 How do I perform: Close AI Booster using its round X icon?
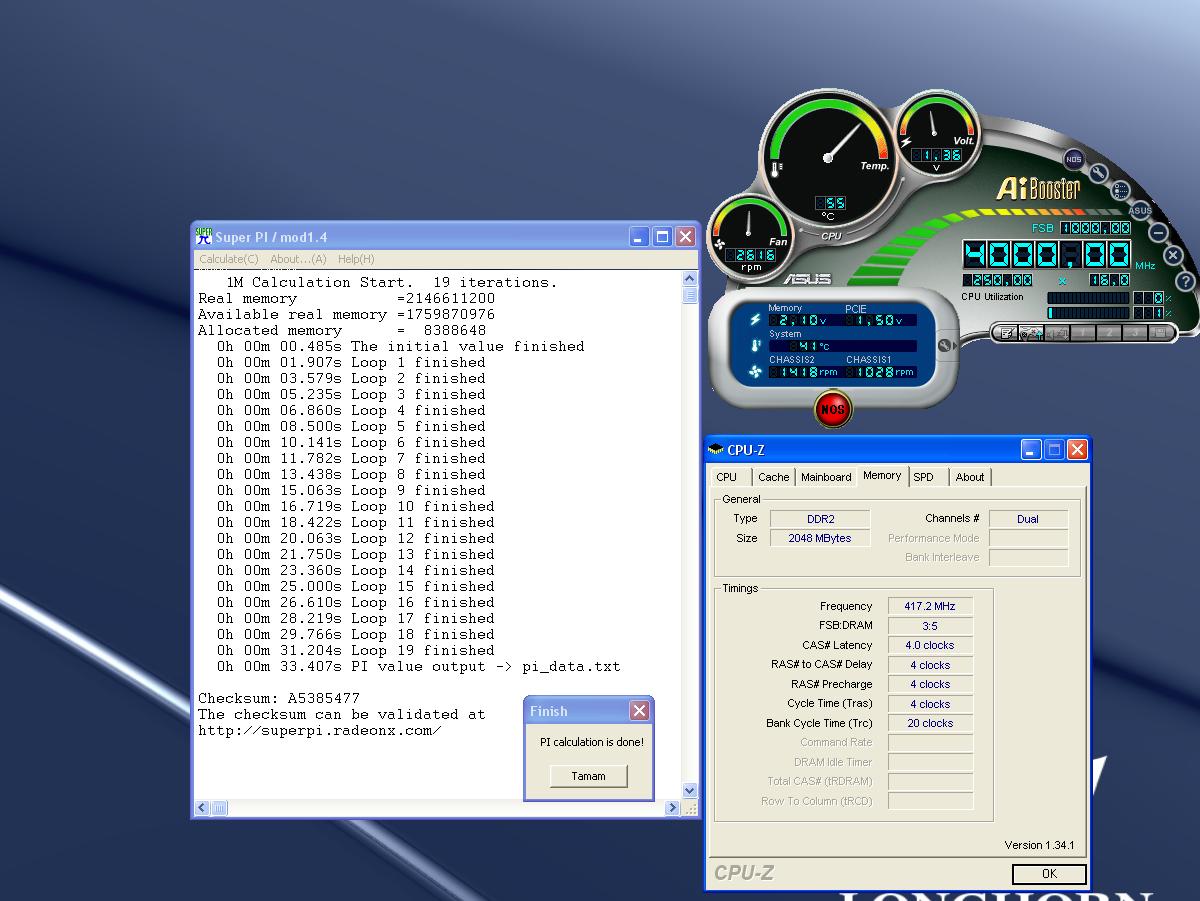(x=1173, y=255)
